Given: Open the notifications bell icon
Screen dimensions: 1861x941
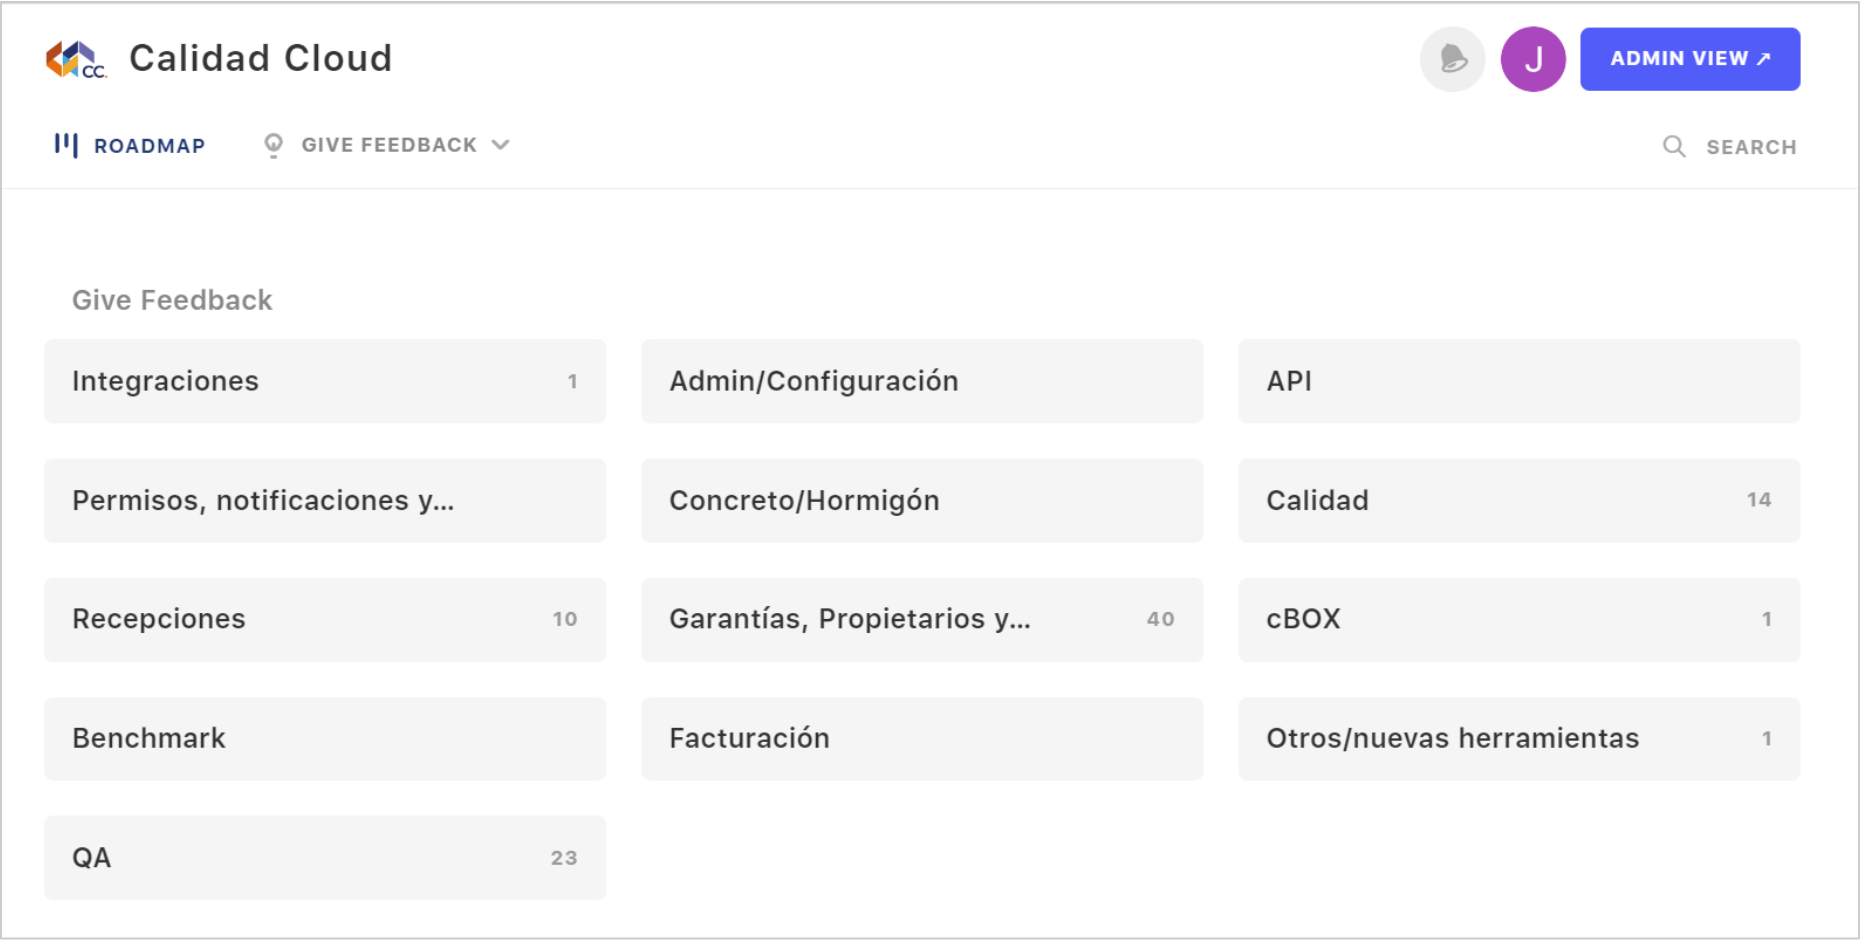Looking at the screenshot, I should [1452, 59].
